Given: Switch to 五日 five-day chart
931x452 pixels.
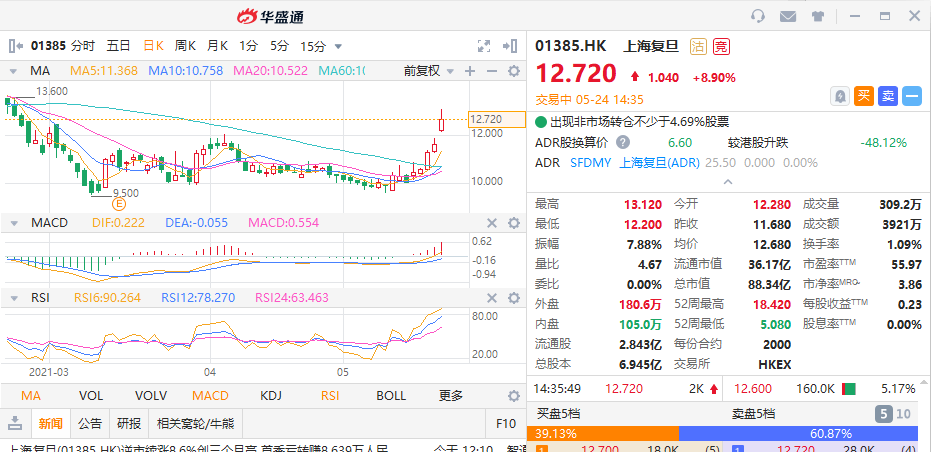Looking at the screenshot, I should point(118,46).
